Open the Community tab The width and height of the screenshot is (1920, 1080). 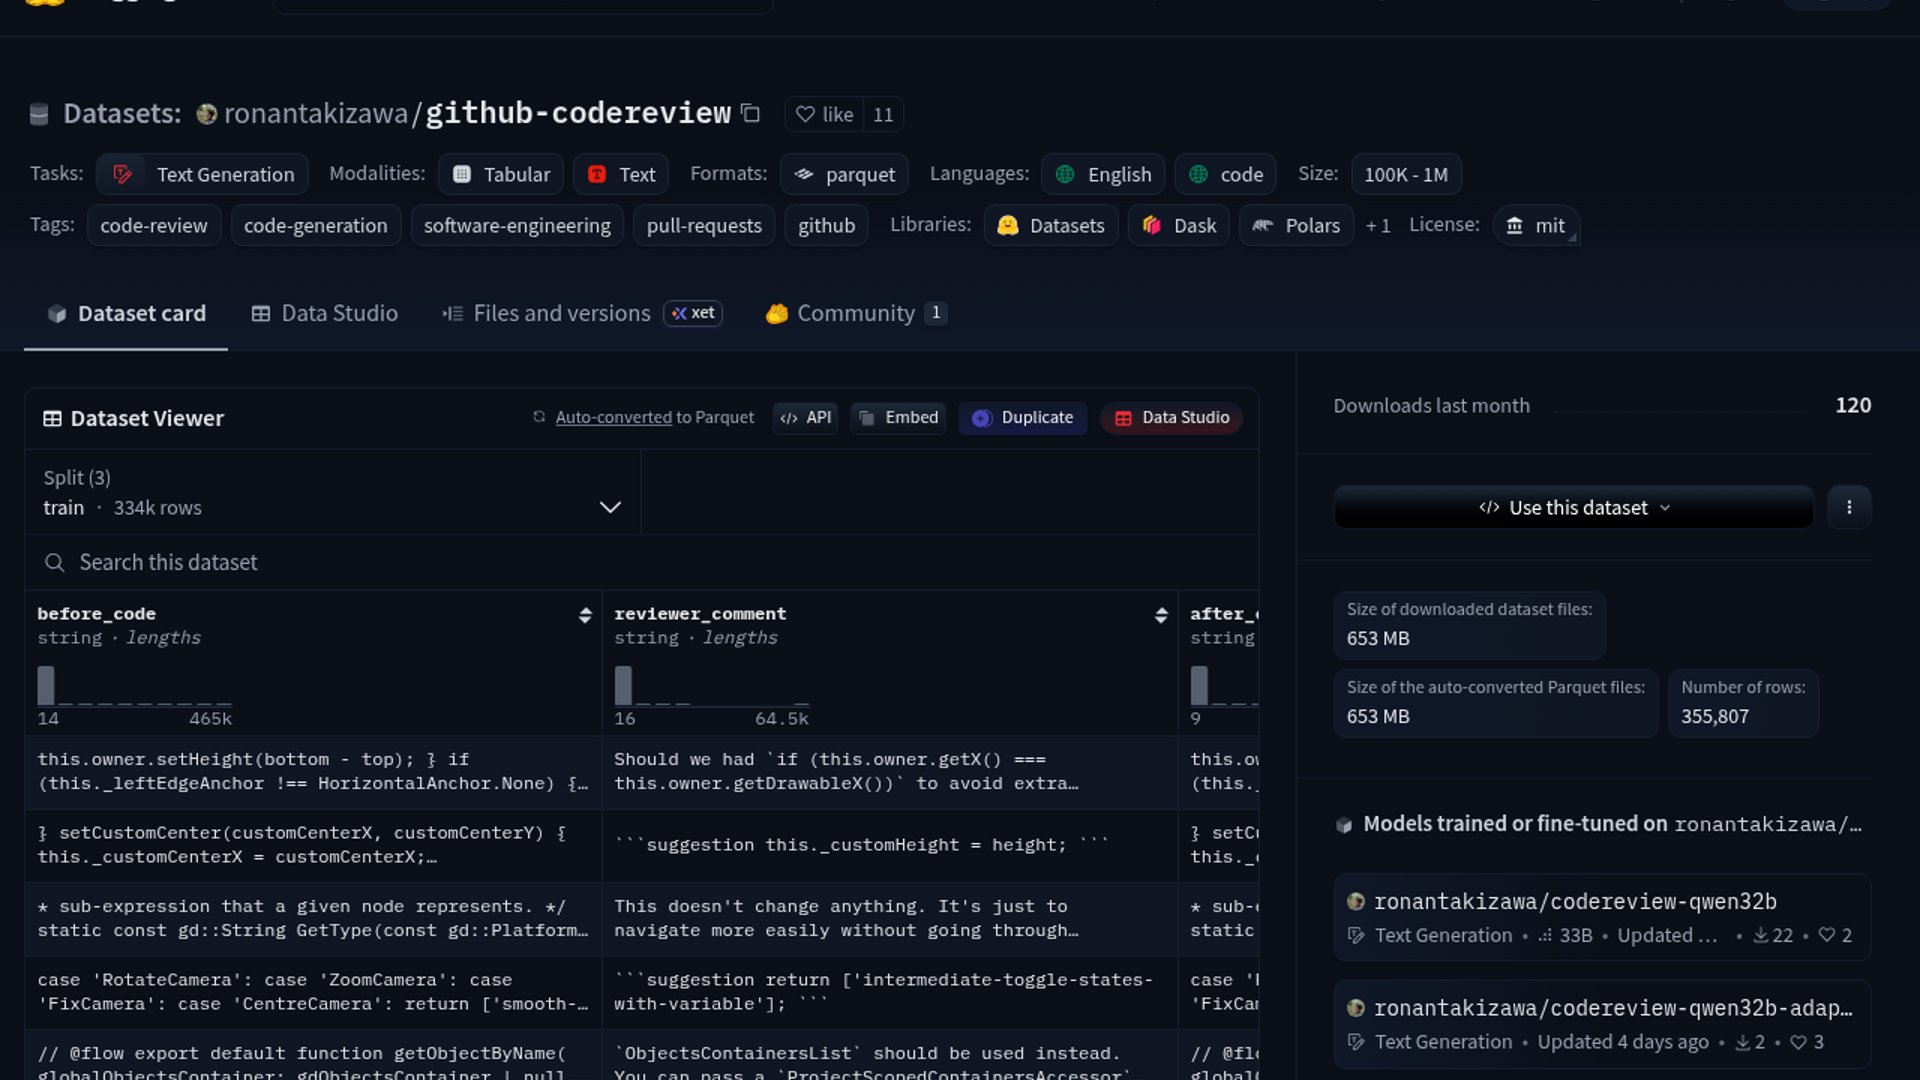pos(855,314)
